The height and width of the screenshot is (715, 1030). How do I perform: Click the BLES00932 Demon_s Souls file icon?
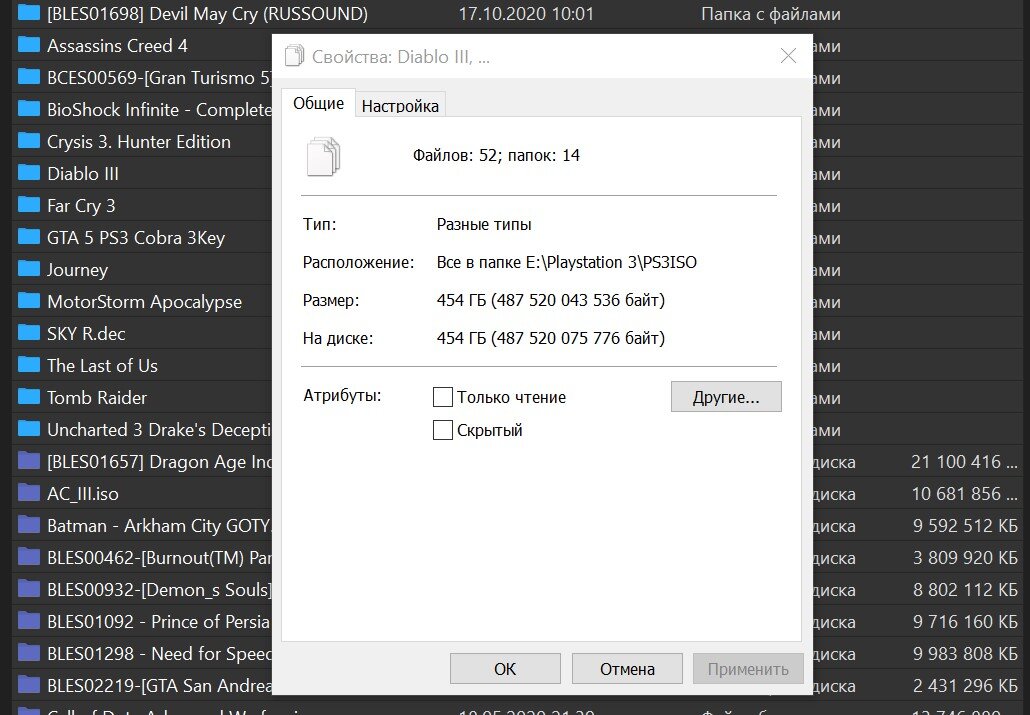tap(28, 589)
